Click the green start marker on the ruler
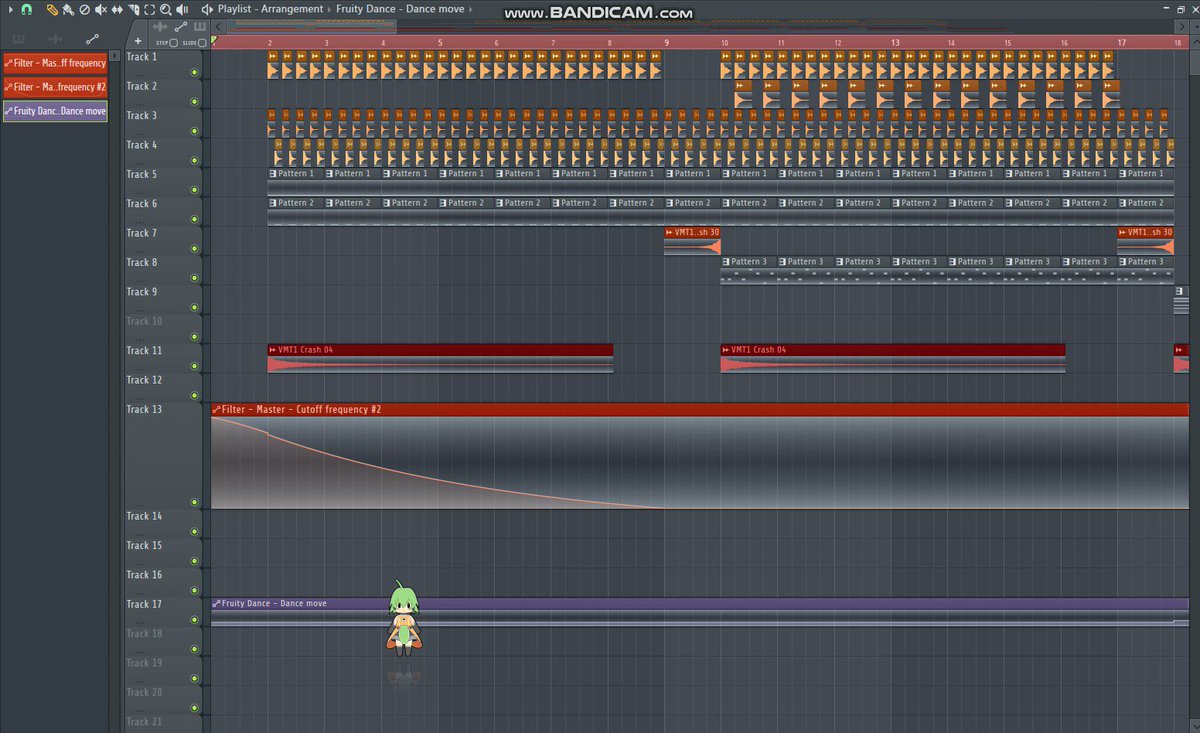 (214, 40)
